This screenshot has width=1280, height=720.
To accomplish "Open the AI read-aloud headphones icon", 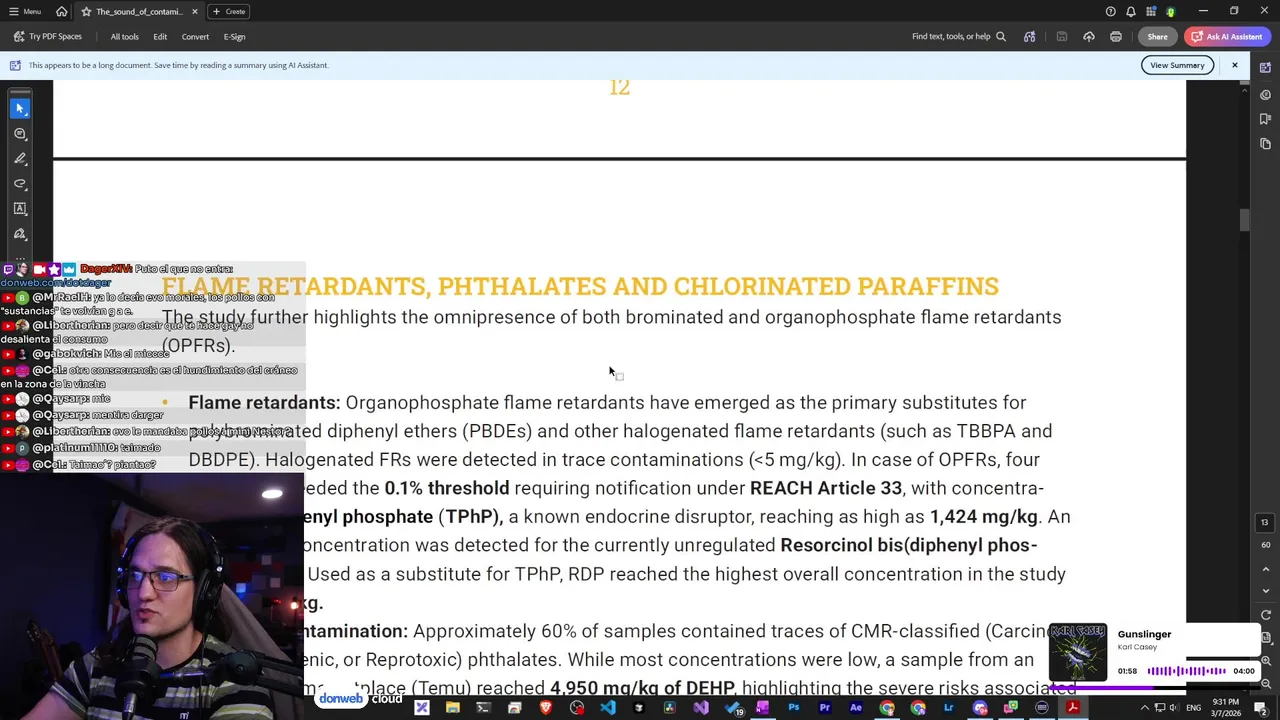I will [x=1029, y=37].
